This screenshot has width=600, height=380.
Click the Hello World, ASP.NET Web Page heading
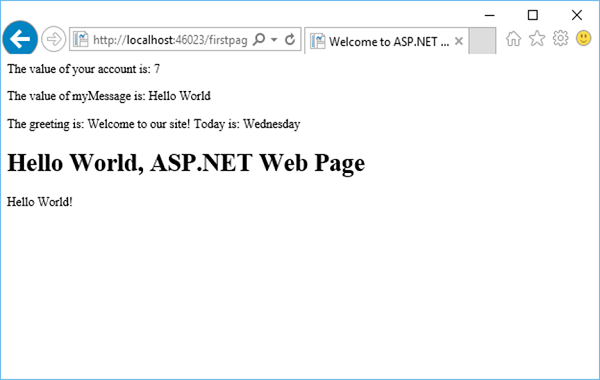coord(186,163)
